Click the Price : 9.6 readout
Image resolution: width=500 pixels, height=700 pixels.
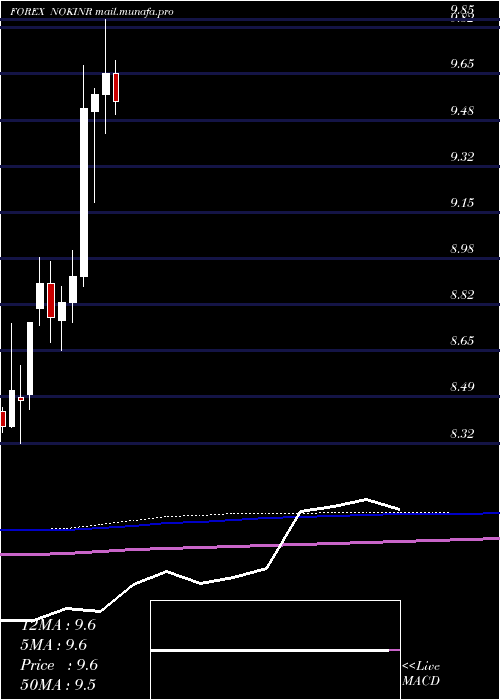pyautogui.click(x=59, y=665)
